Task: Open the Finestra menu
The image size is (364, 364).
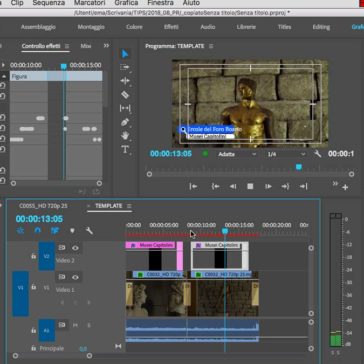Action: [160, 3]
